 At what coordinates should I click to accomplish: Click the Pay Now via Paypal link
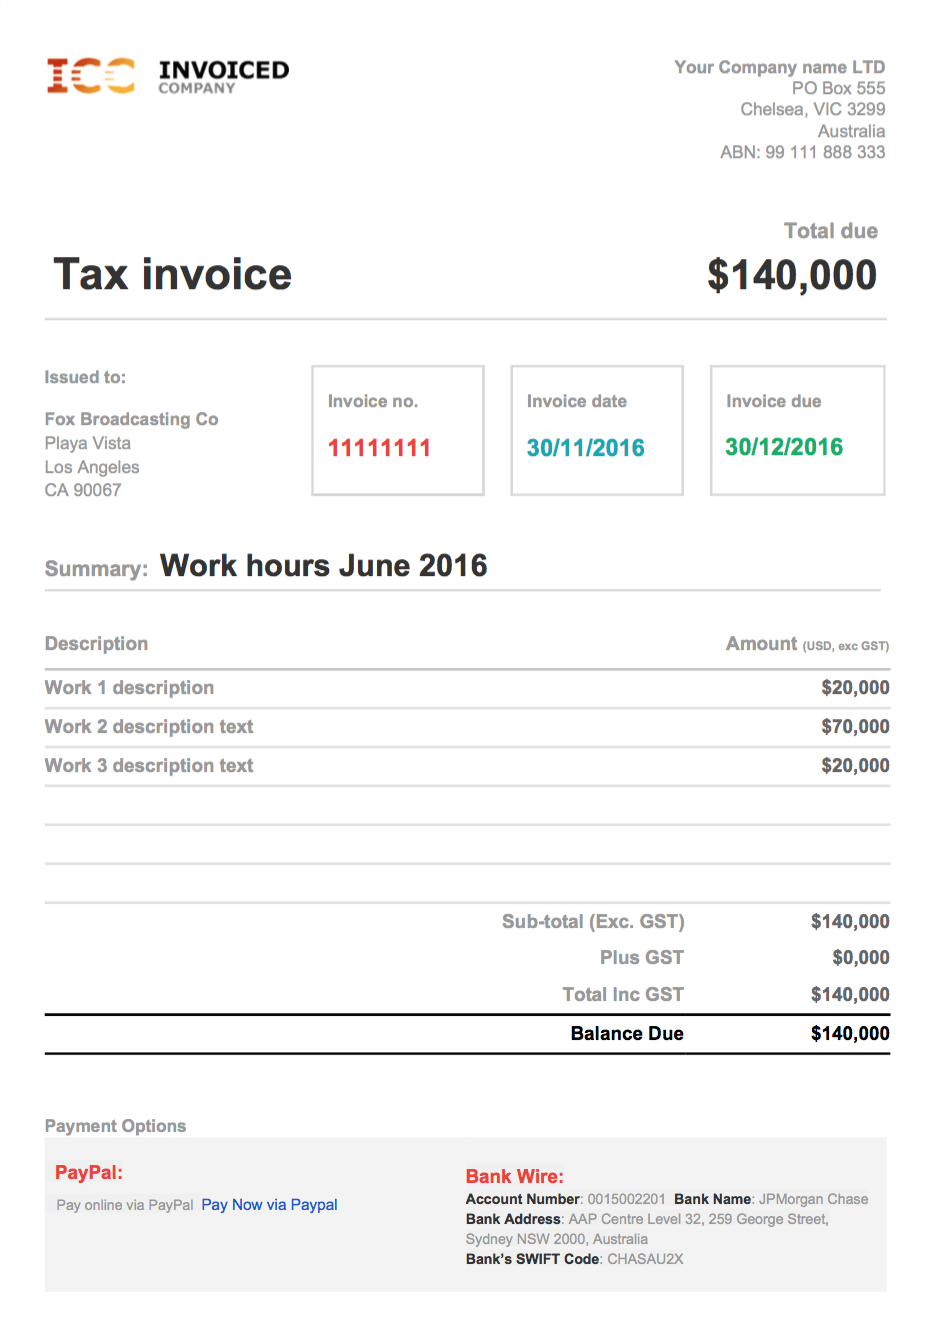point(269,1205)
